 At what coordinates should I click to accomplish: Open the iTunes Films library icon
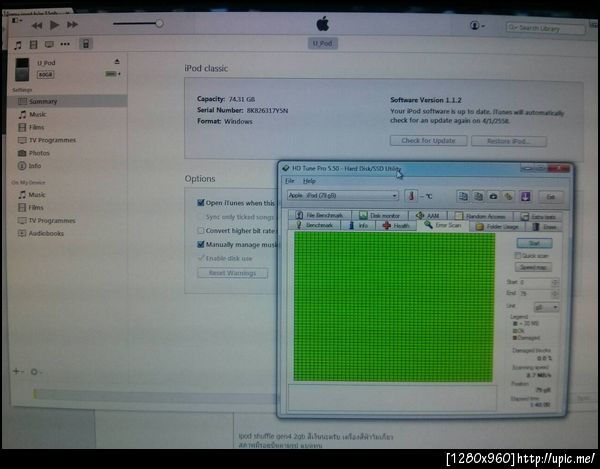coord(34,45)
